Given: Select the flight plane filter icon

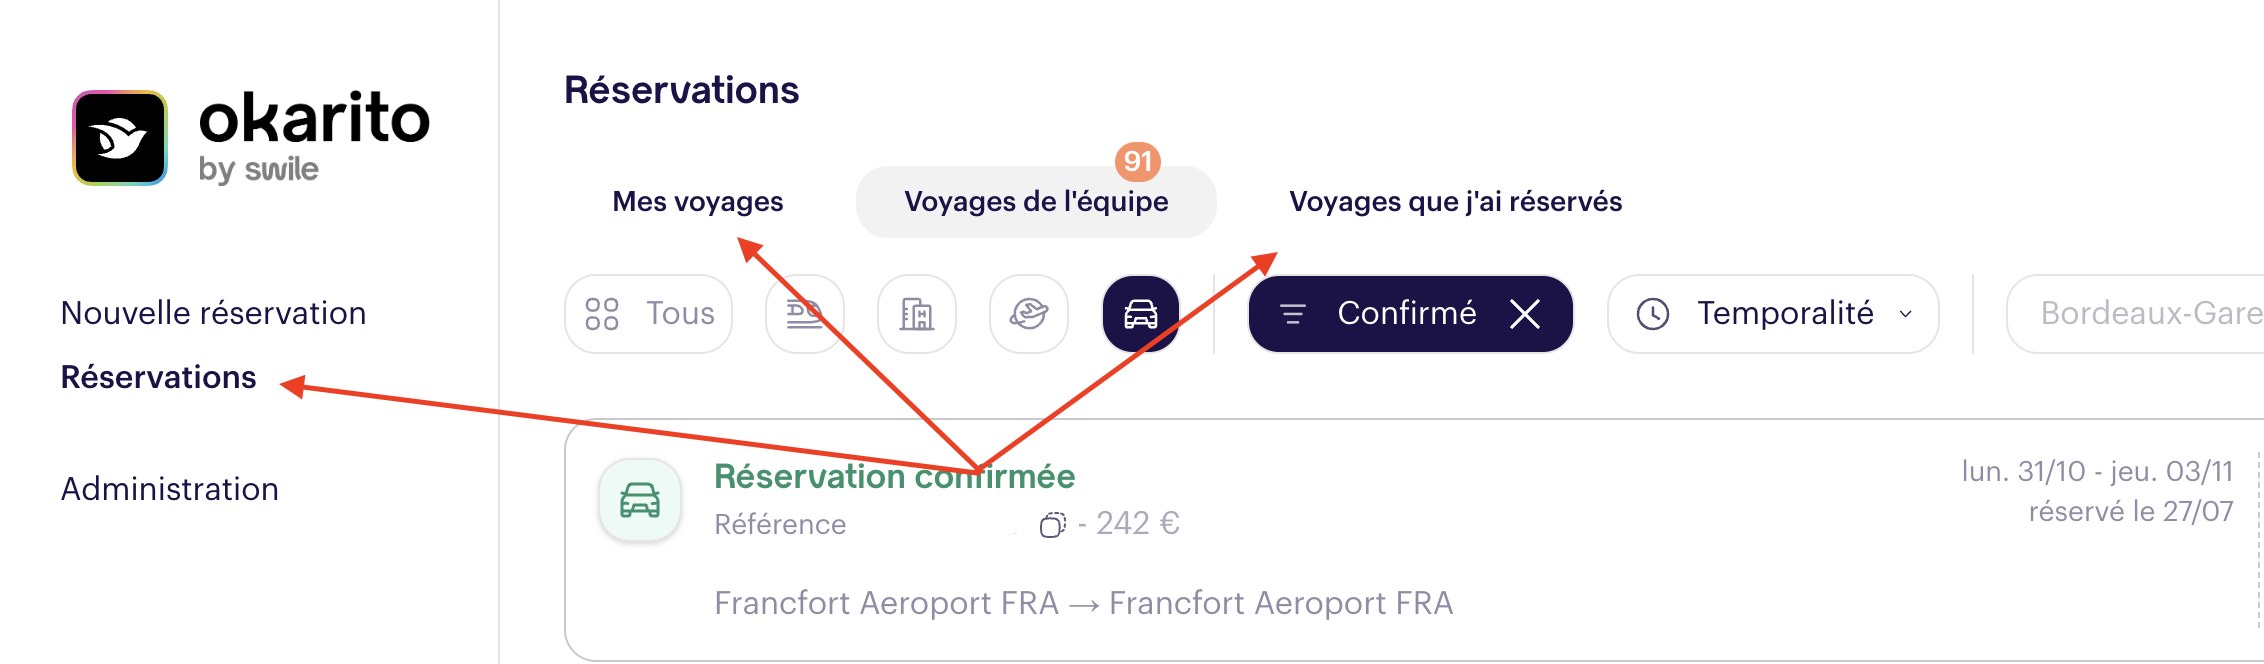Looking at the screenshot, I should coord(1029,314).
